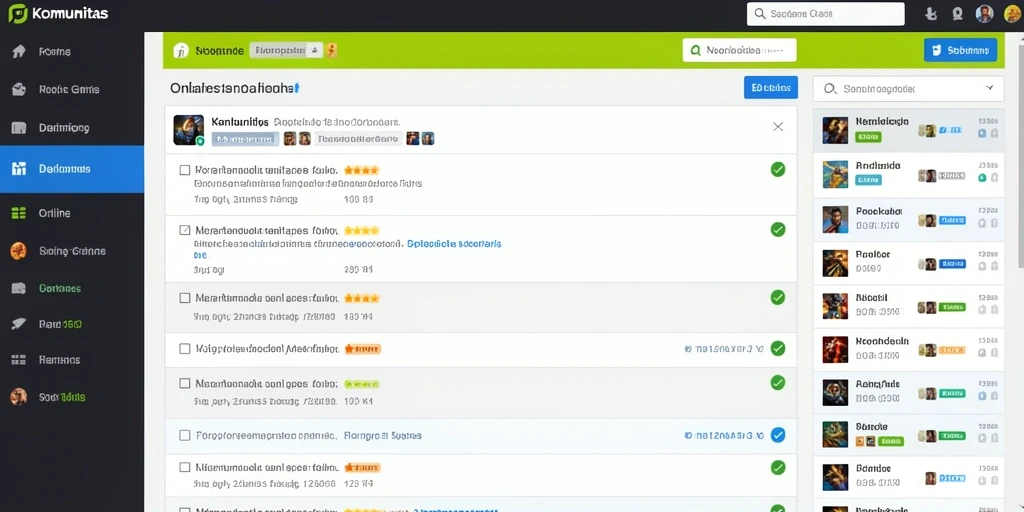Screen dimensions: 1024x512
Task: Expand the chevron in the right panel search box
Action: pyautogui.click(x=989, y=88)
